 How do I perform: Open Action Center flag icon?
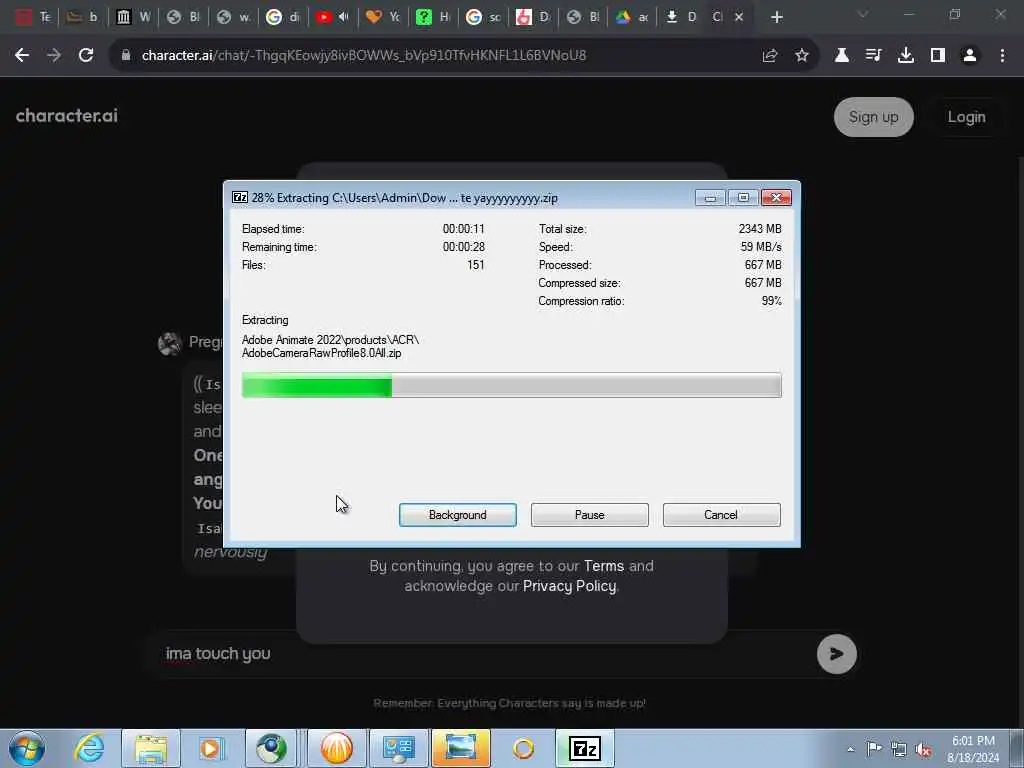[x=874, y=748]
